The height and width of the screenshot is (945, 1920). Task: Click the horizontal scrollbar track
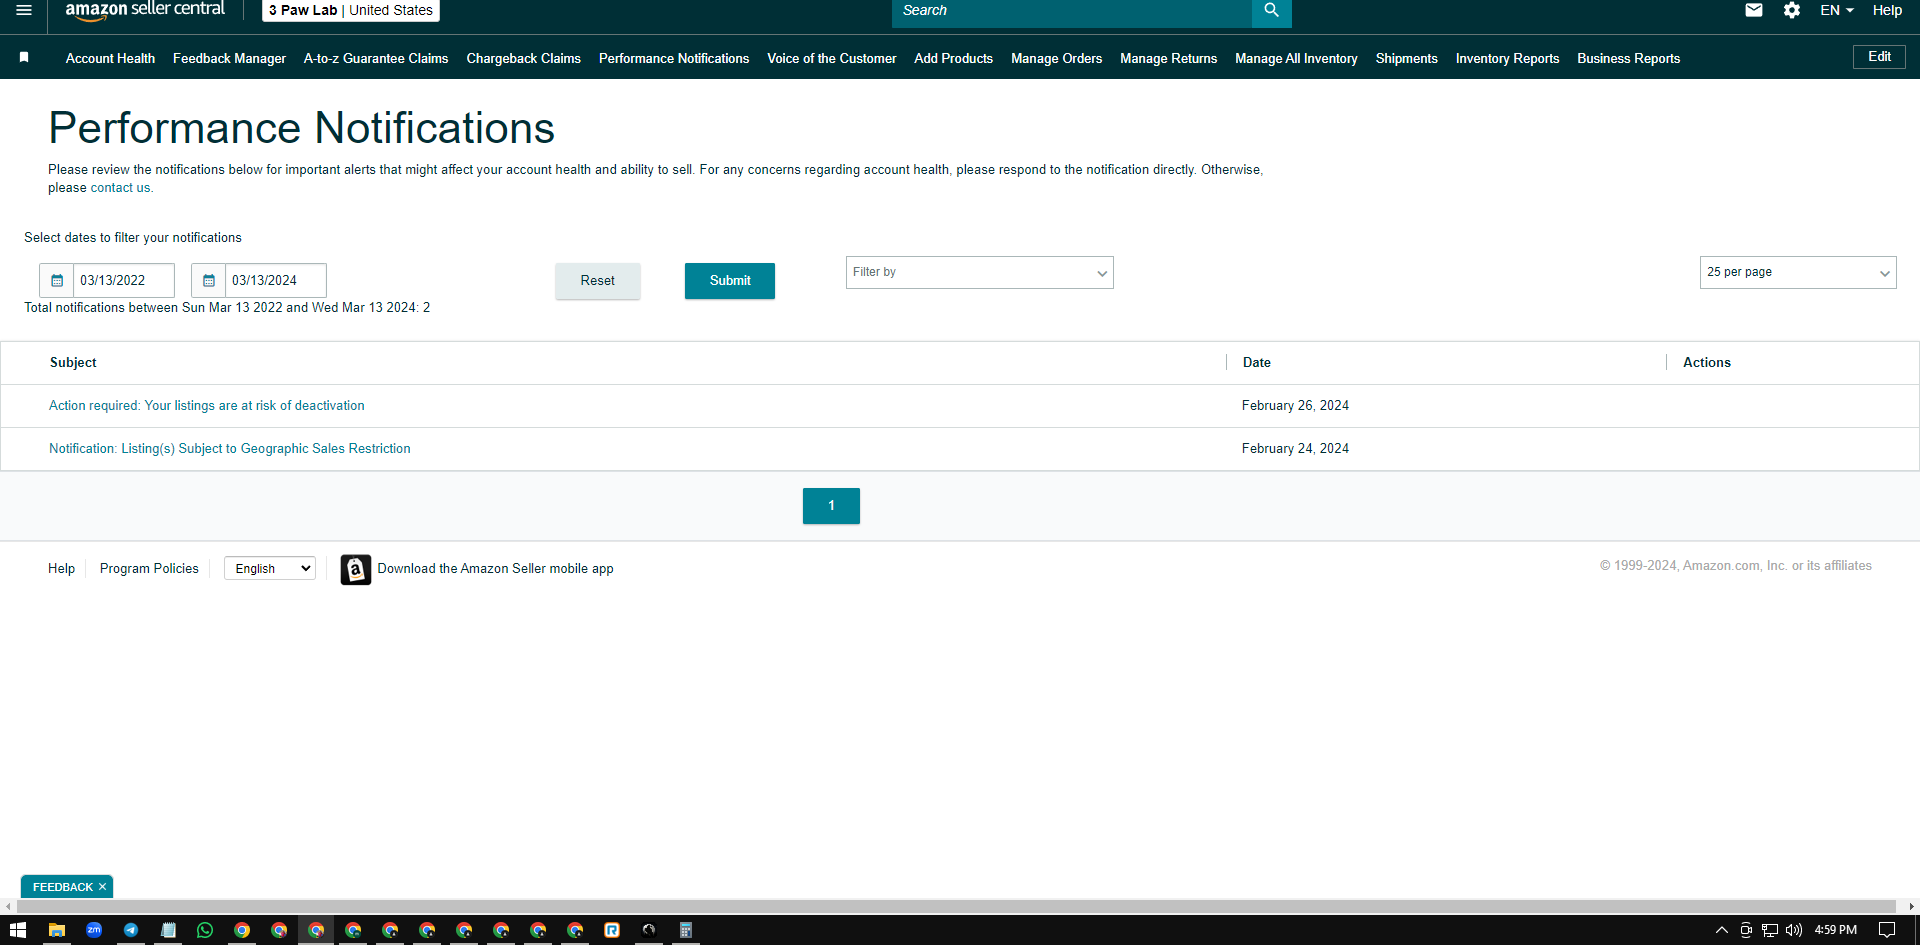[x=957, y=906]
